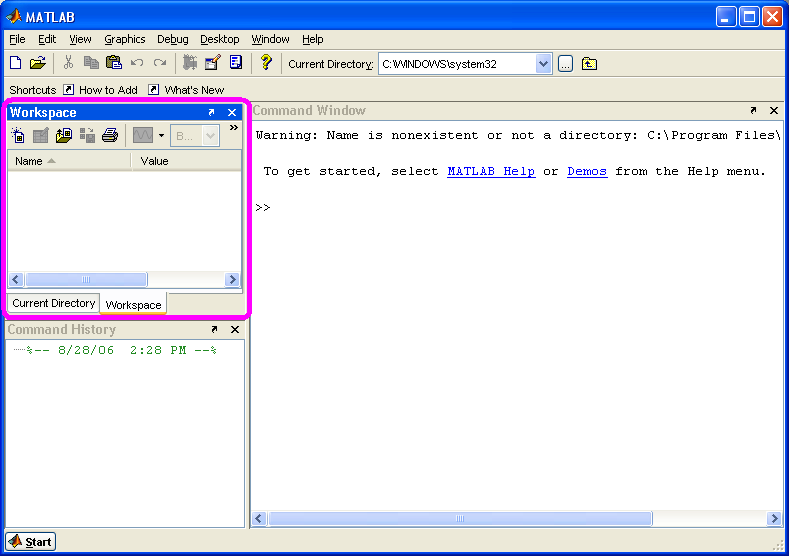This screenshot has width=805, height=556.
Task: Go up one directory level
Action: click(x=590, y=64)
